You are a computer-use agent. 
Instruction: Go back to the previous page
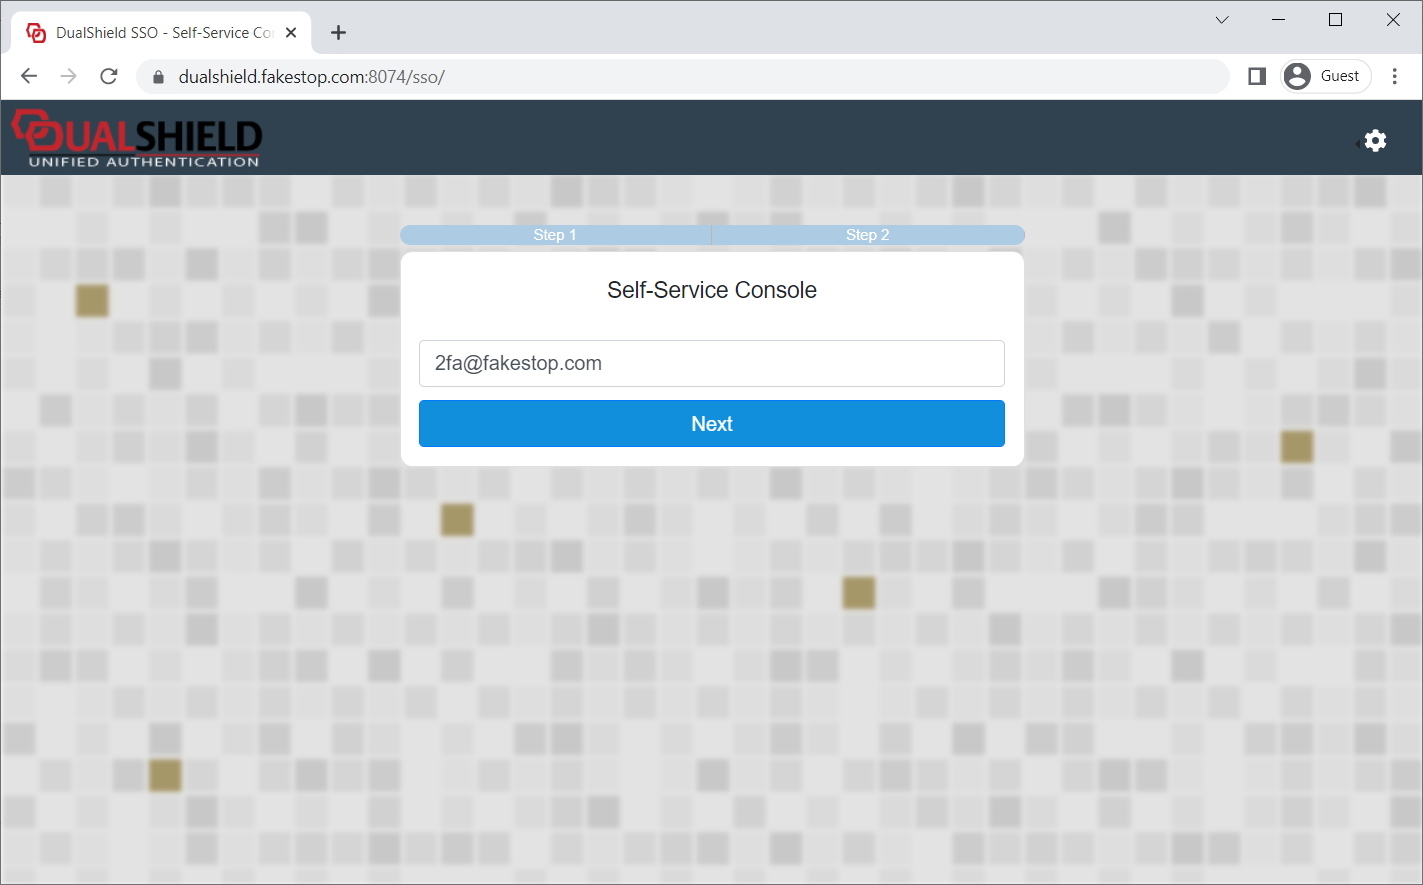(29, 77)
